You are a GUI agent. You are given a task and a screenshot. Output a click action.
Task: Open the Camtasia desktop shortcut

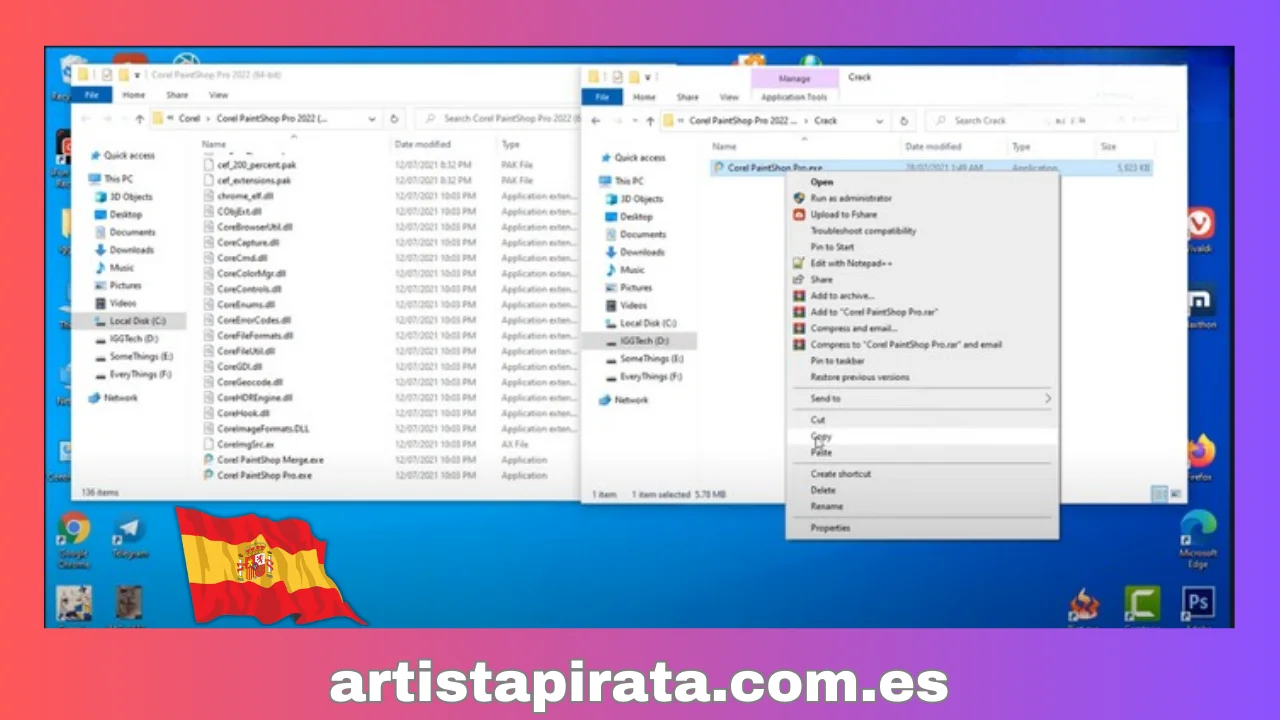tap(1141, 606)
